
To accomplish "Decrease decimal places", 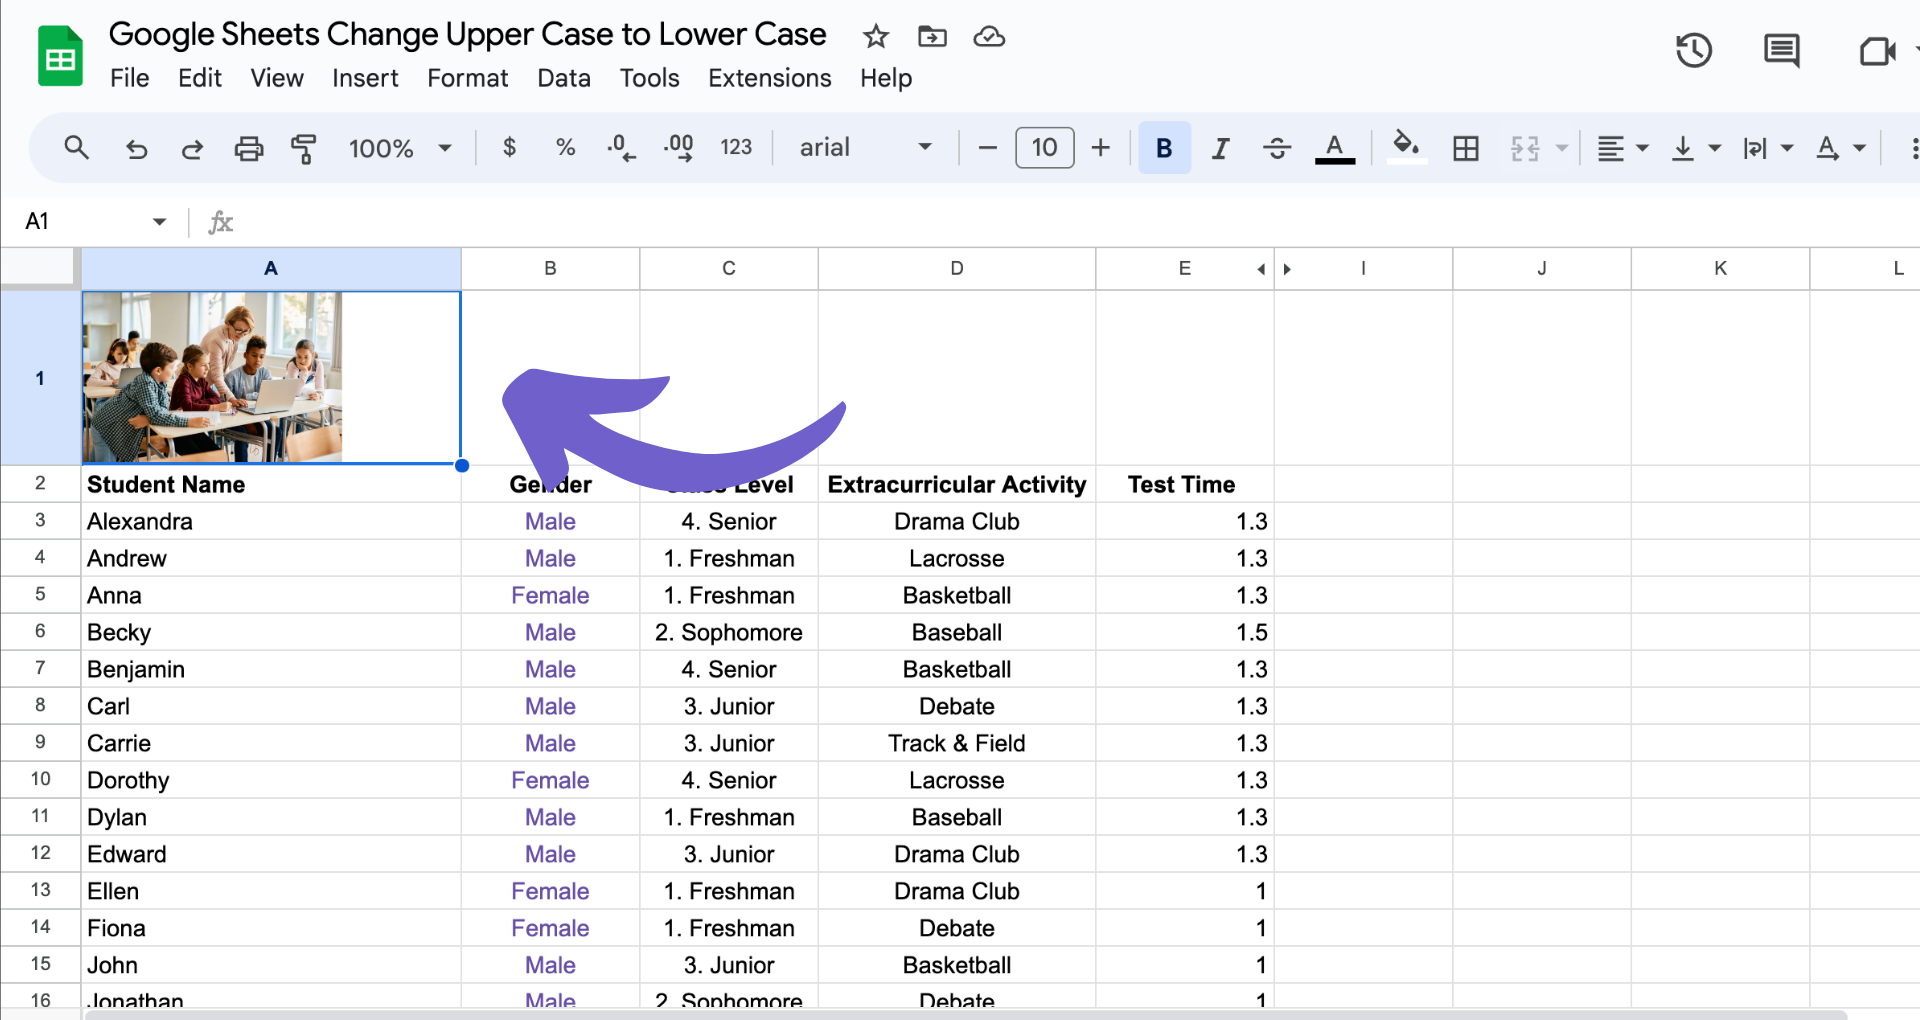I will (621, 148).
